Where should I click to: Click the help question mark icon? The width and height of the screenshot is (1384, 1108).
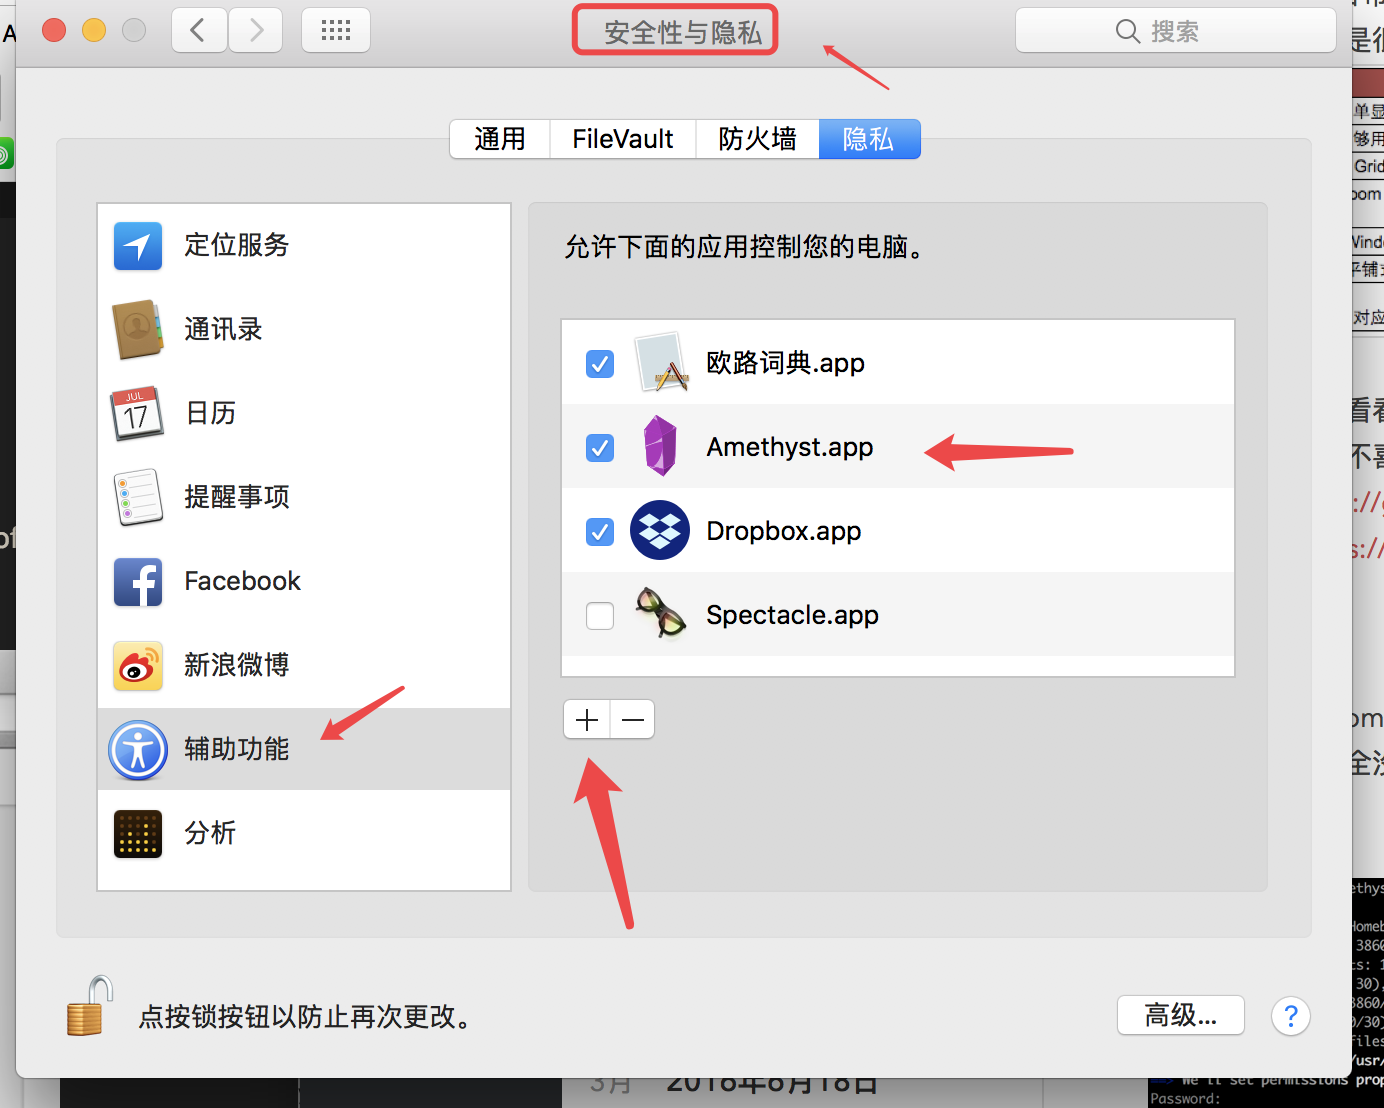click(x=1290, y=1016)
